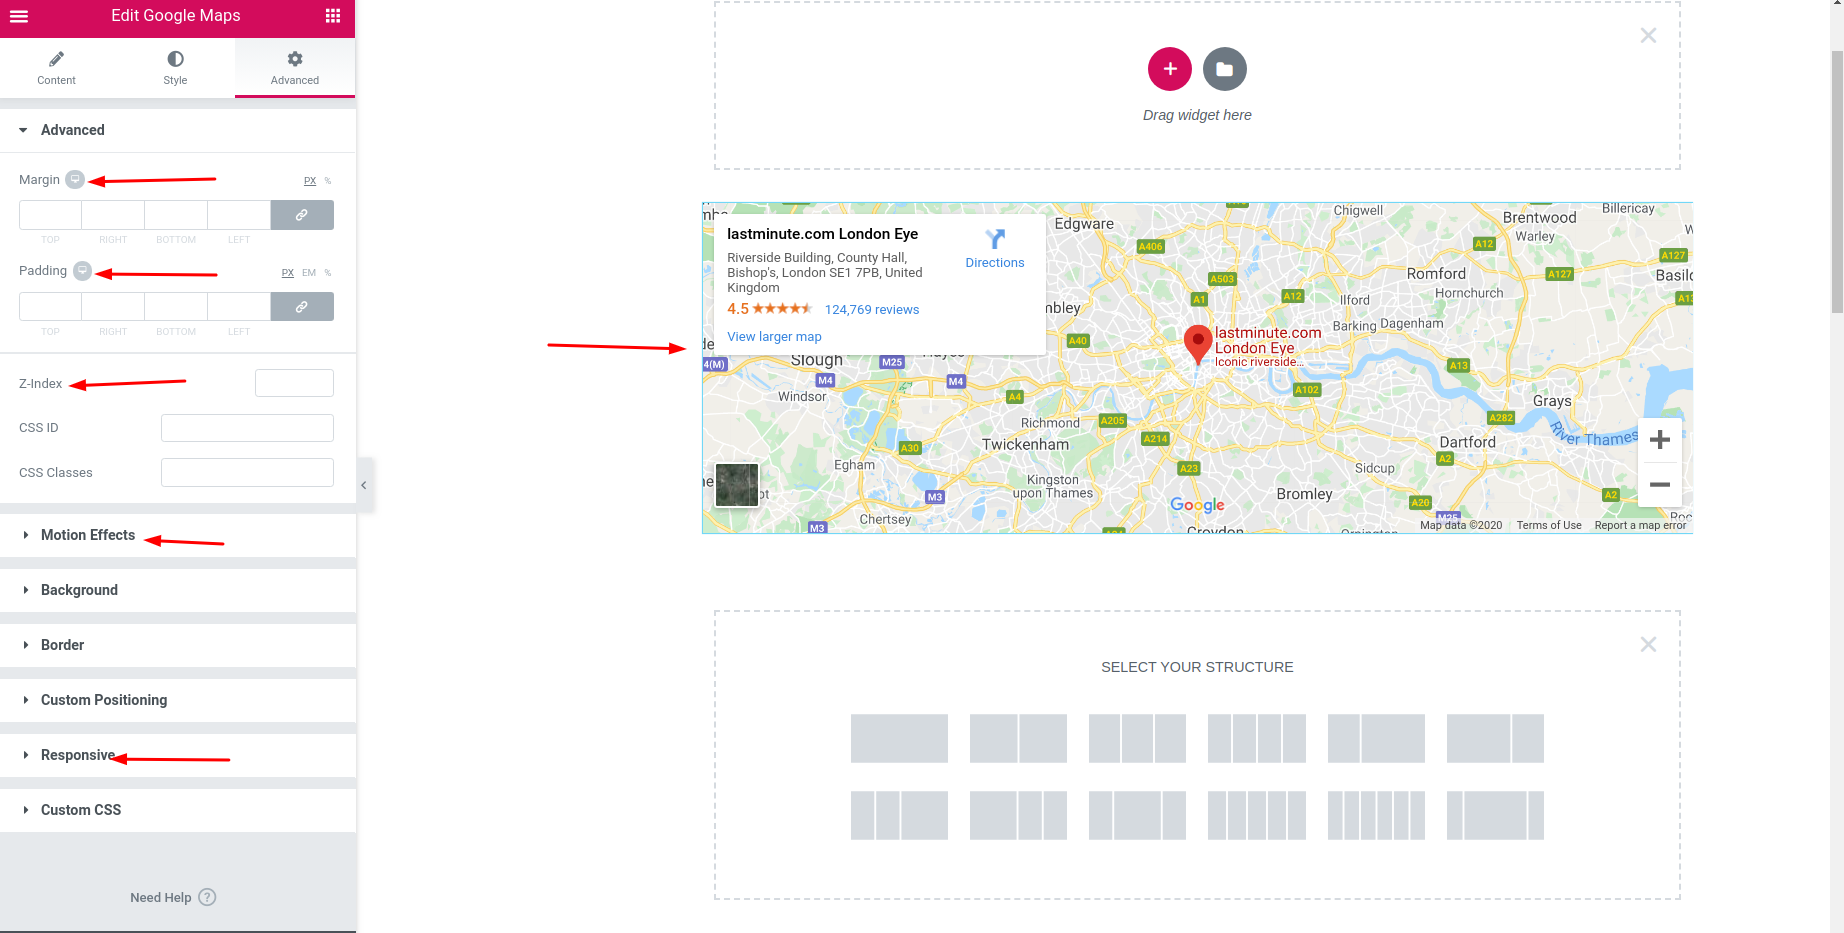This screenshot has height=933, width=1844.
Task: Open the 124,769 reviews link
Action: point(872,310)
